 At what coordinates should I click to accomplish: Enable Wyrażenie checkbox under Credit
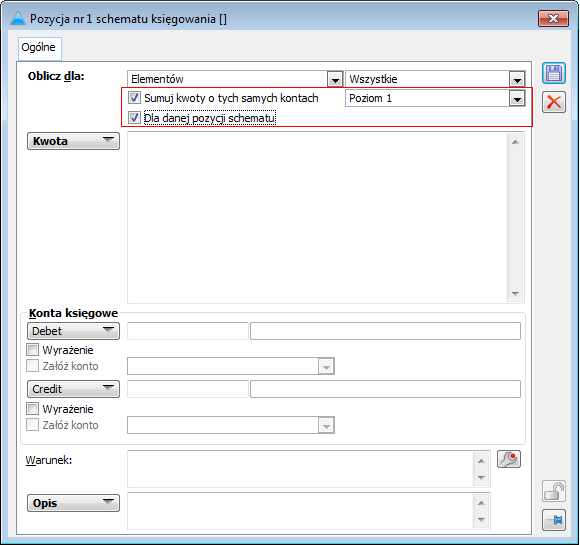(33, 409)
